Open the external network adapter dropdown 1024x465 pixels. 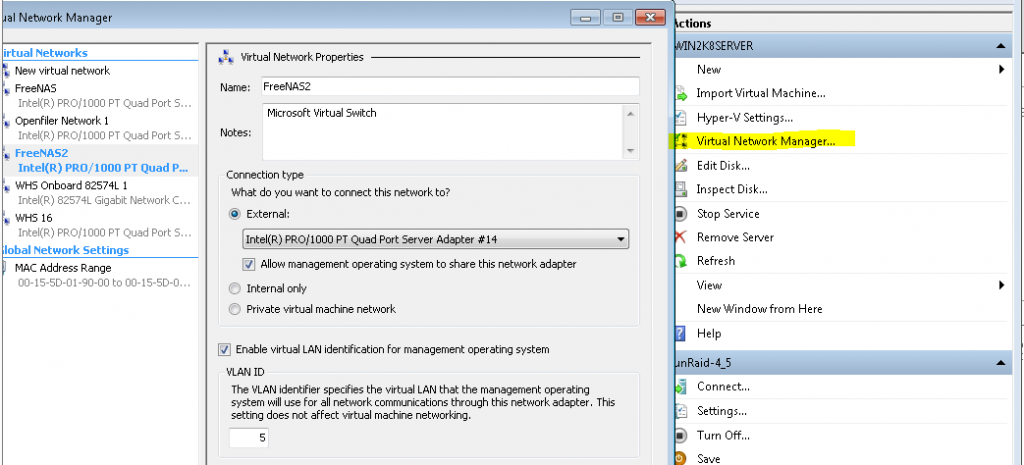[621, 240]
